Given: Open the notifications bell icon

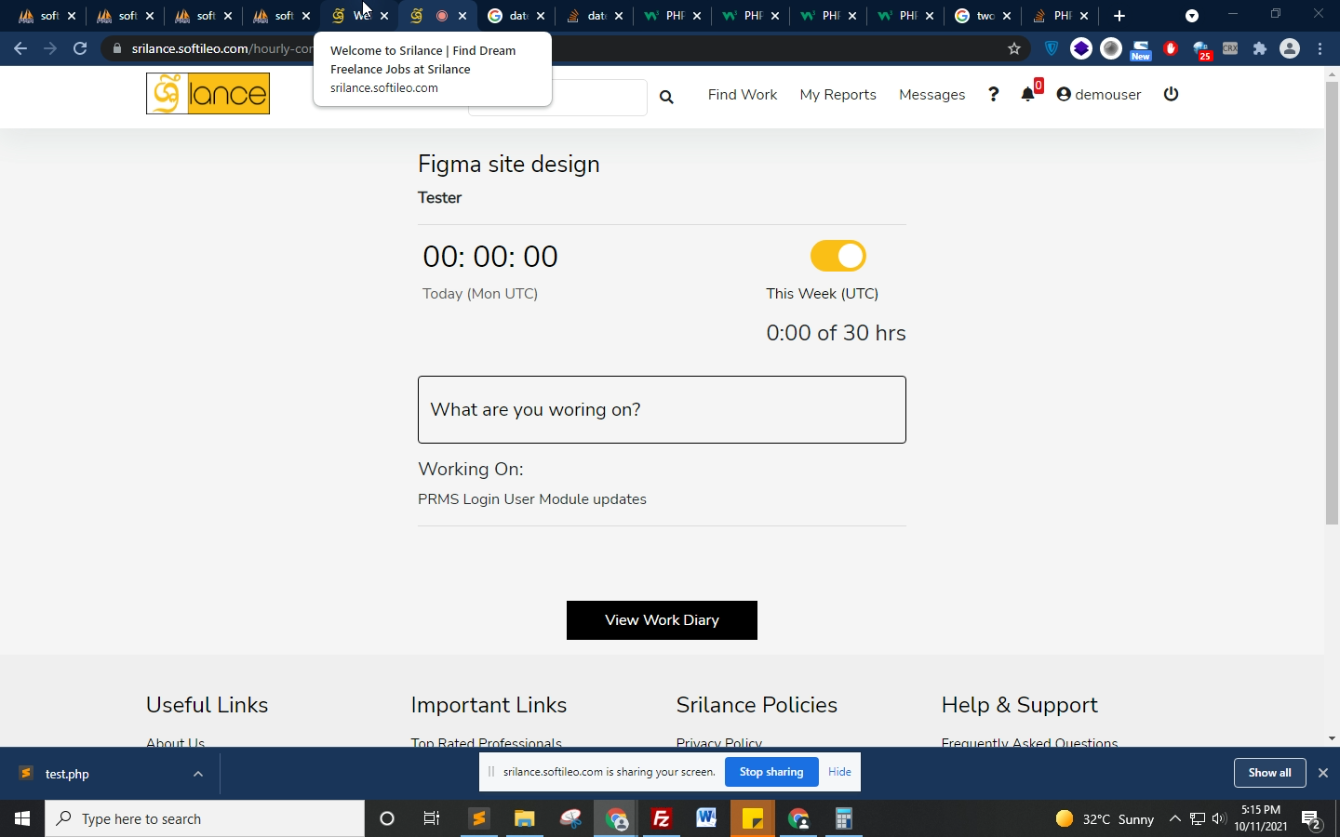Looking at the screenshot, I should click(1028, 94).
